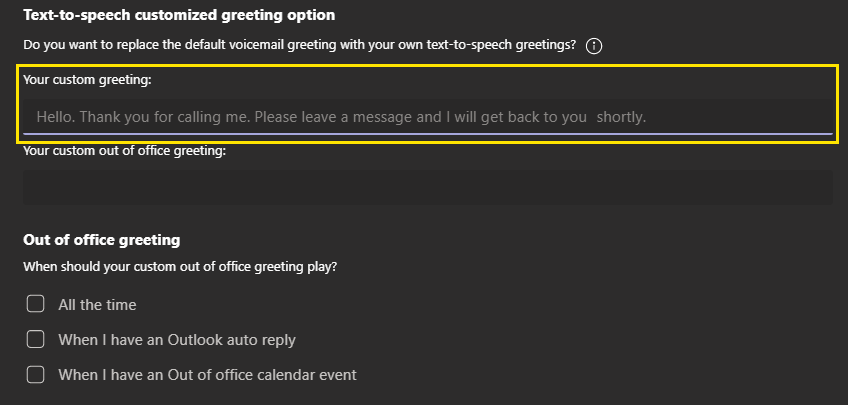The image size is (848, 405).
Task: Click the word shortly in the greeting placeholder
Action: coord(621,117)
